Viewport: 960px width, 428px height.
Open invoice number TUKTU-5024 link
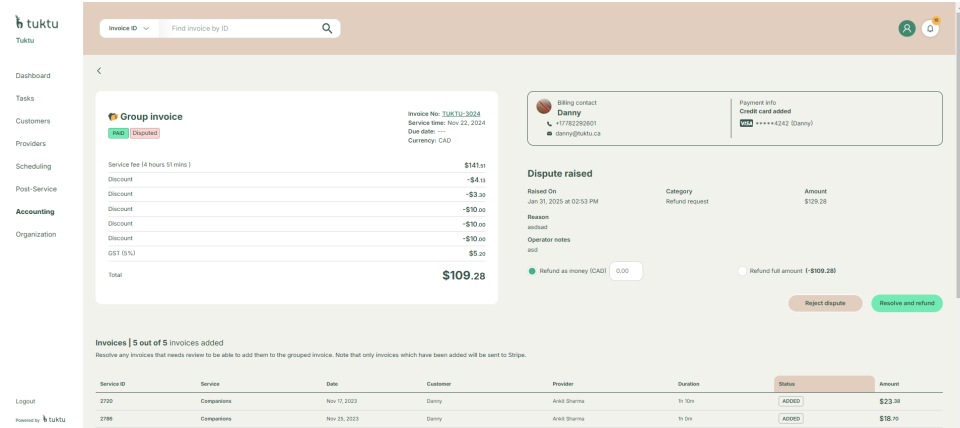461,114
